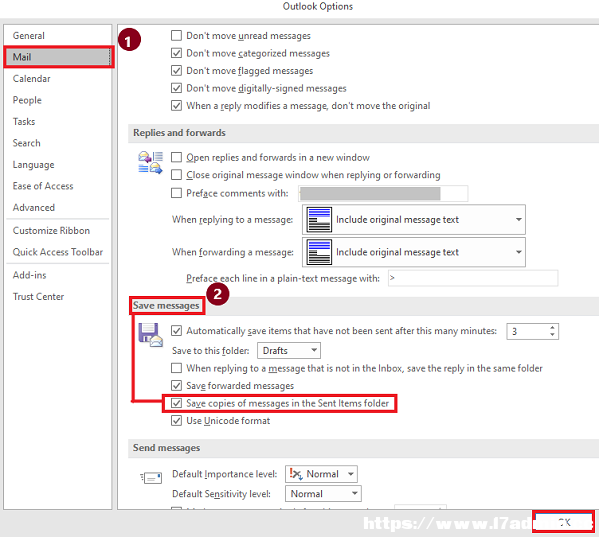Uncheck Save copies of messages in Sent Items
Image resolution: width=599 pixels, height=537 pixels.
point(176,403)
